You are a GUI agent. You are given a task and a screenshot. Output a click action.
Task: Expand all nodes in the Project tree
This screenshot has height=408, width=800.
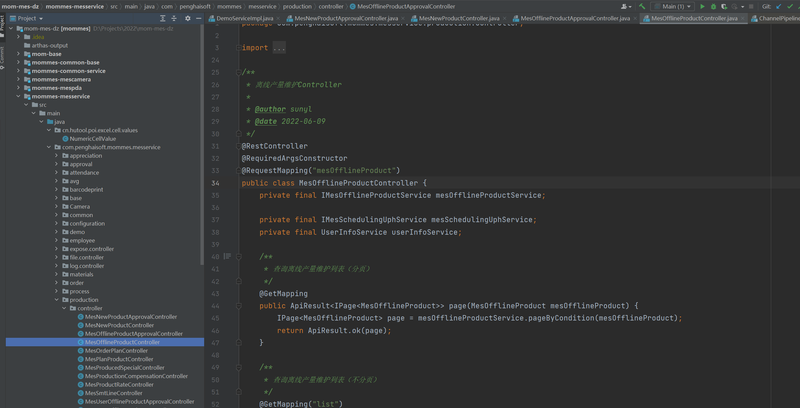[162, 18]
